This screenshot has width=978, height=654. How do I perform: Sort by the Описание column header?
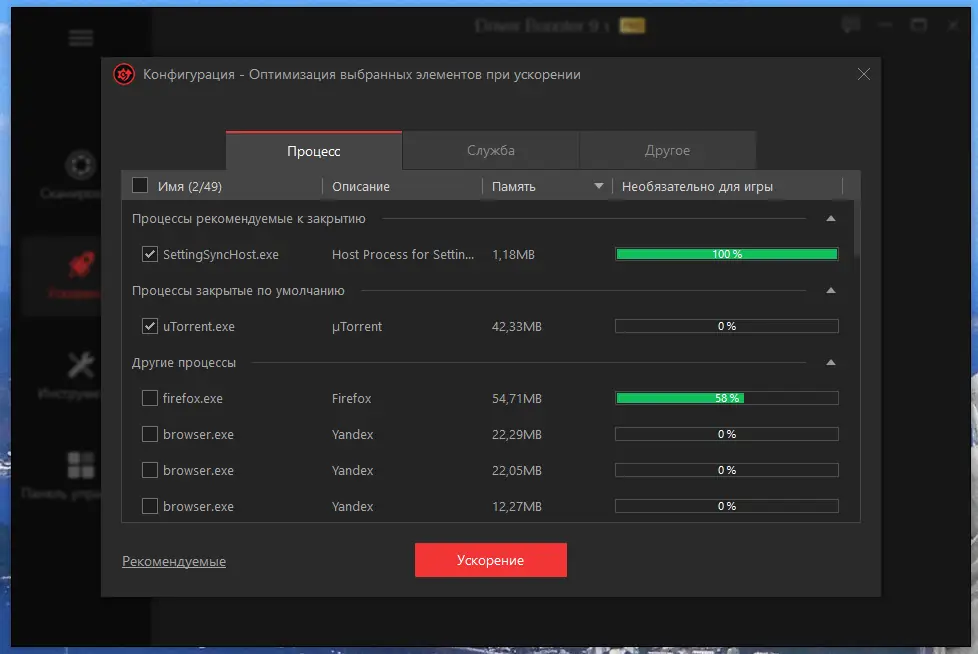(361, 186)
